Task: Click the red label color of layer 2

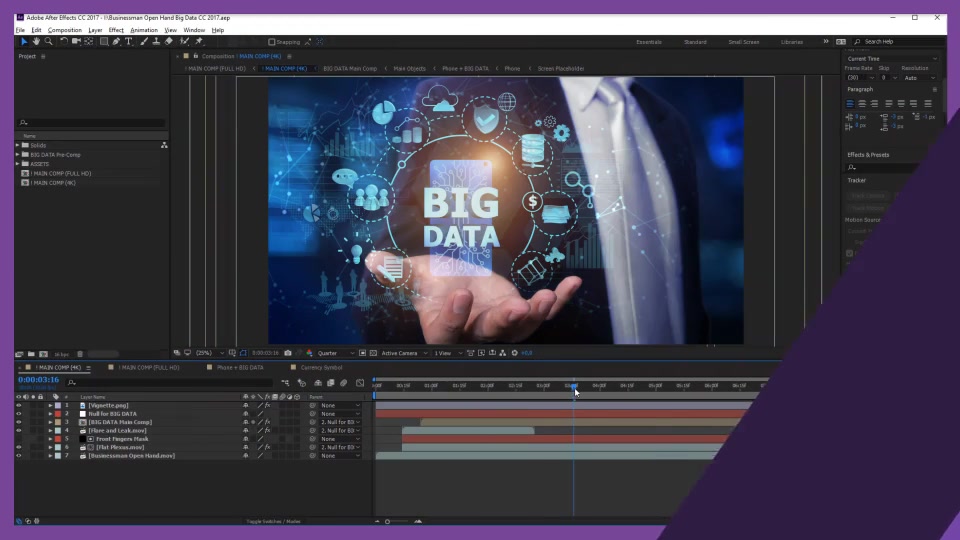Action: [x=58, y=414]
